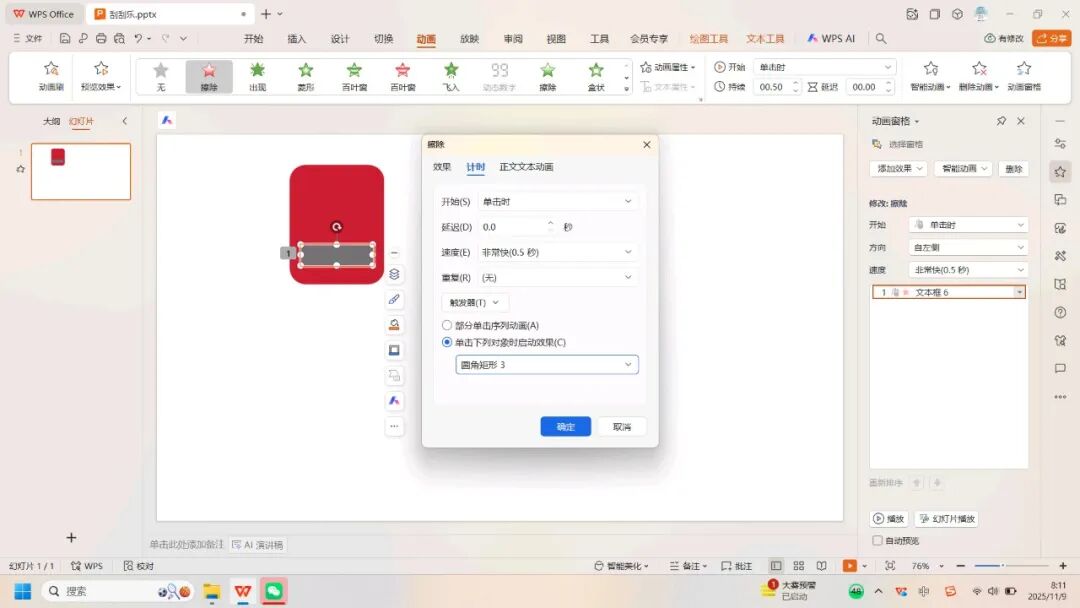This screenshot has height=608, width=1080.
Task: Click the 确定 button to confirm
Action: pos(565,426)
